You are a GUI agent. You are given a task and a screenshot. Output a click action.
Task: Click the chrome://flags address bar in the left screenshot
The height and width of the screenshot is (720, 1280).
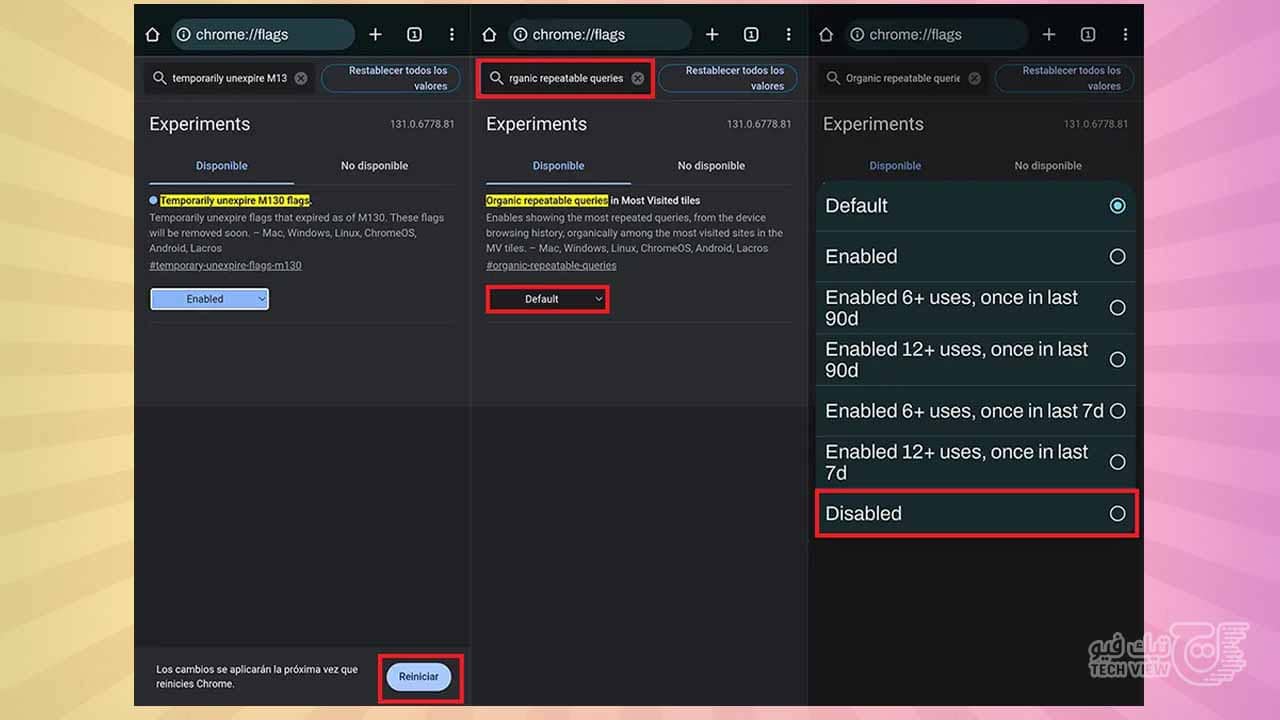tap(263, 34)
